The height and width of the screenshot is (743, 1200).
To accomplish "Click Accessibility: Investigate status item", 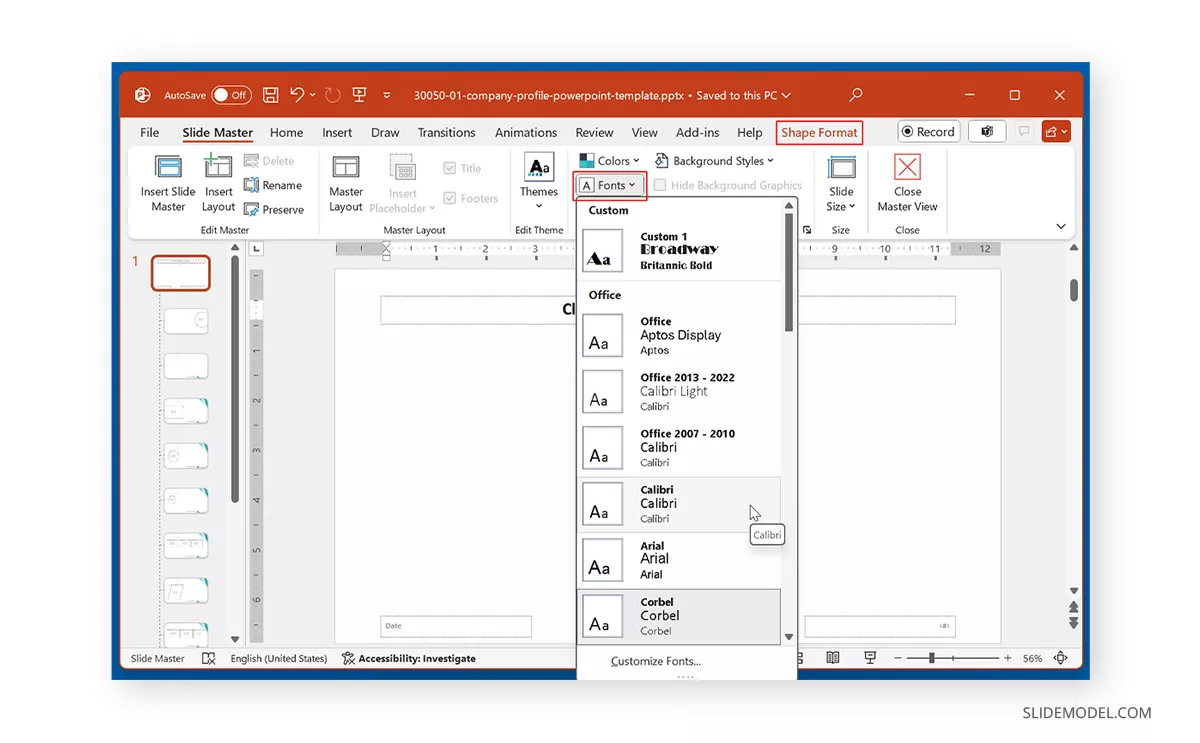I will 408,659.
